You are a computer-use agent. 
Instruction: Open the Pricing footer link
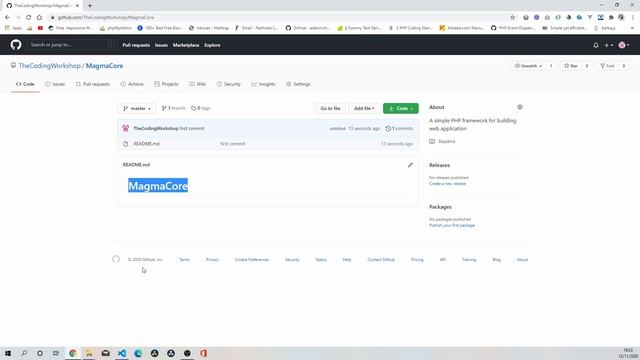click(417, 260)
